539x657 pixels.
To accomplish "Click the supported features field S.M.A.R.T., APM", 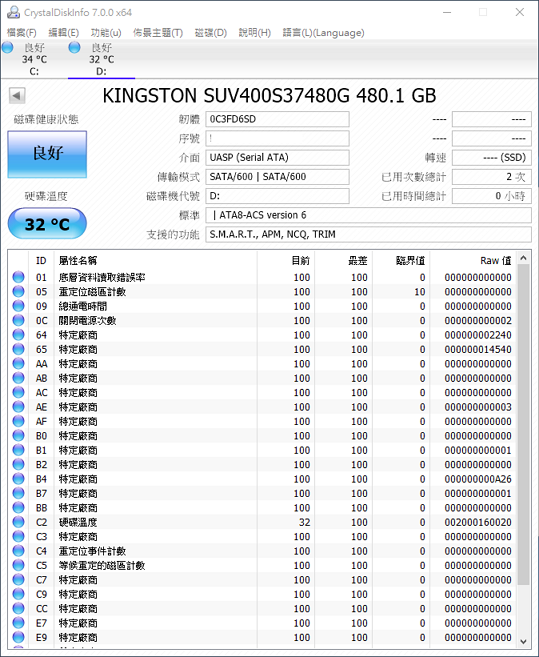I will (368, 234).
